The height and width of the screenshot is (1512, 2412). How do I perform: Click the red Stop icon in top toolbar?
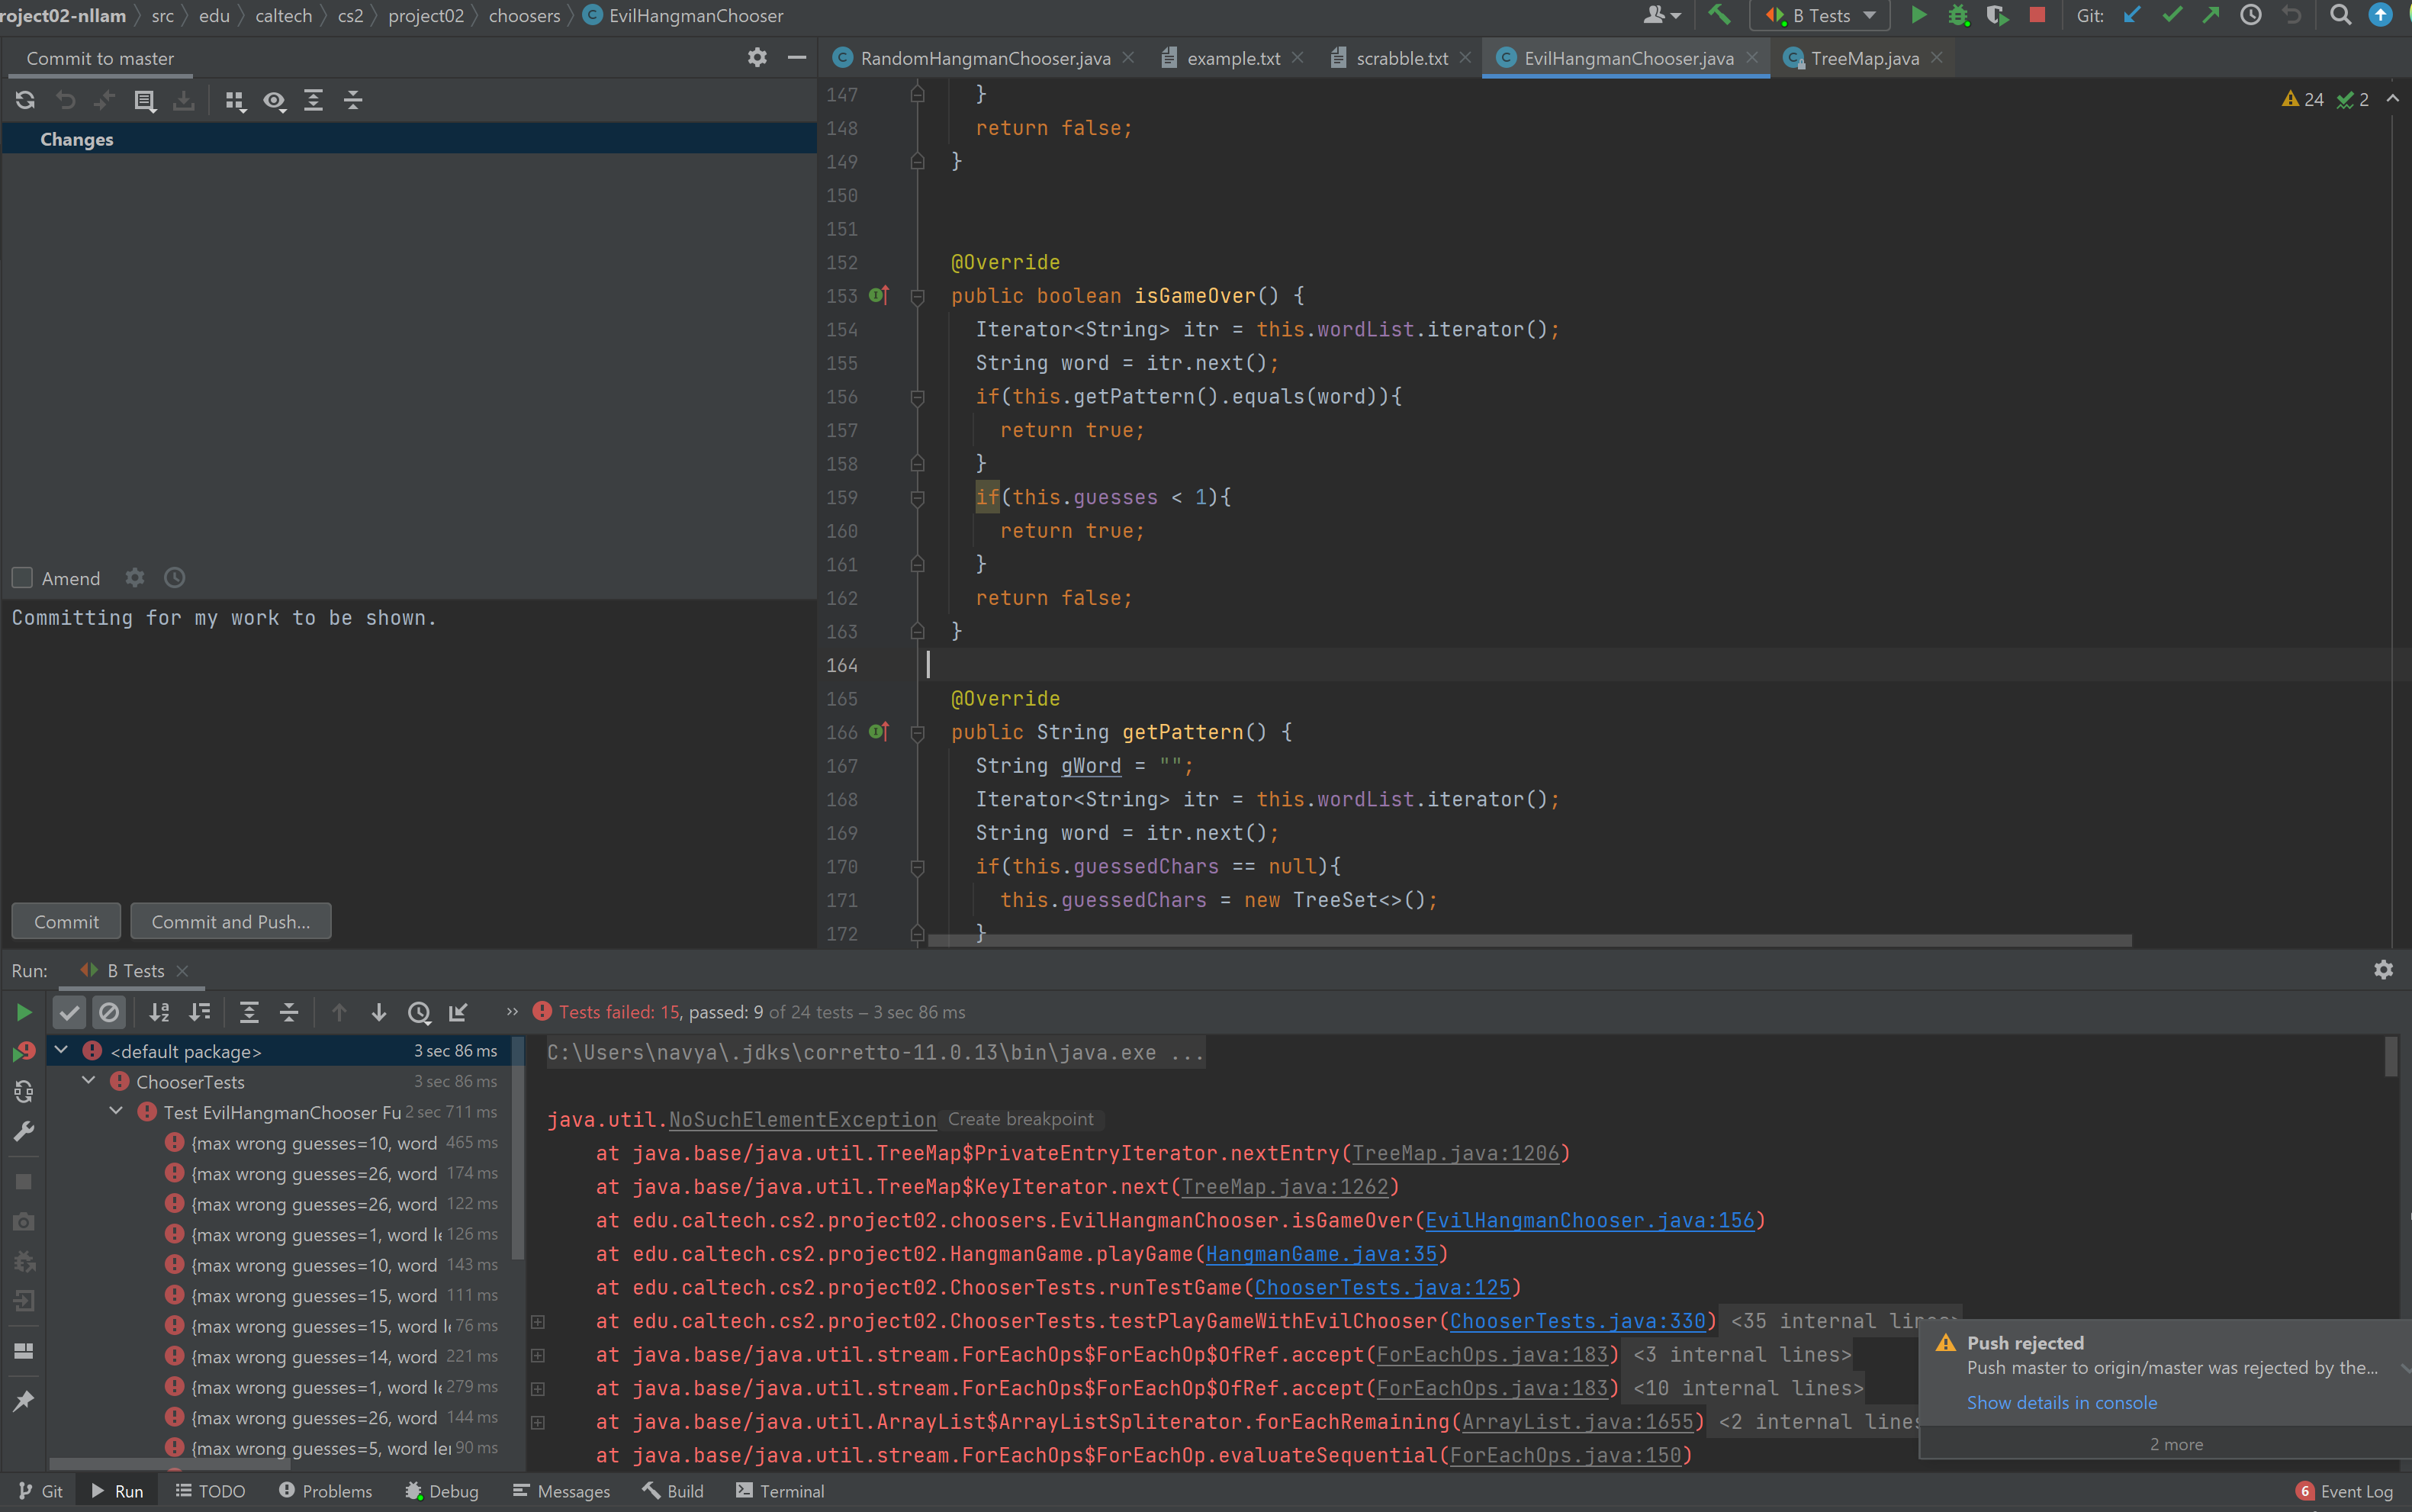click(x=2037, y=15)
